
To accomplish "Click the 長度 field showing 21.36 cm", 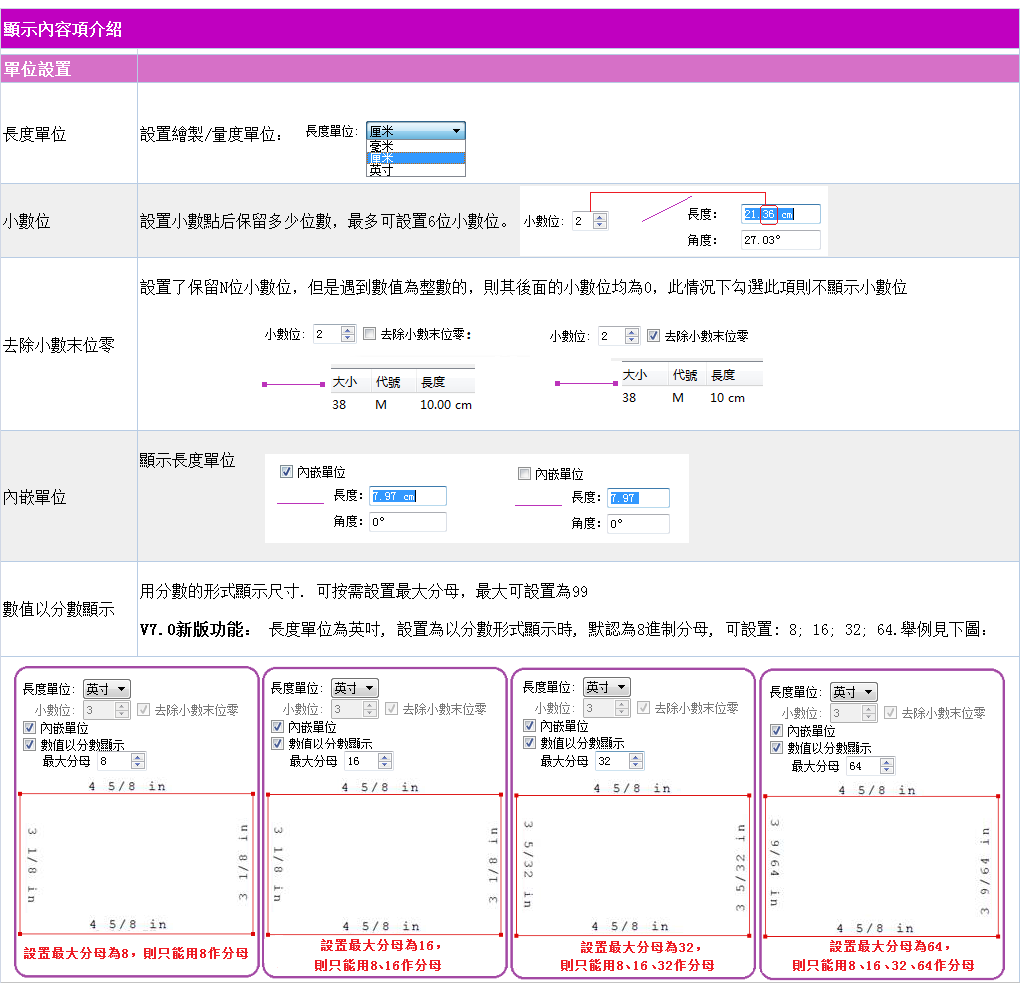I will (781, 214).
